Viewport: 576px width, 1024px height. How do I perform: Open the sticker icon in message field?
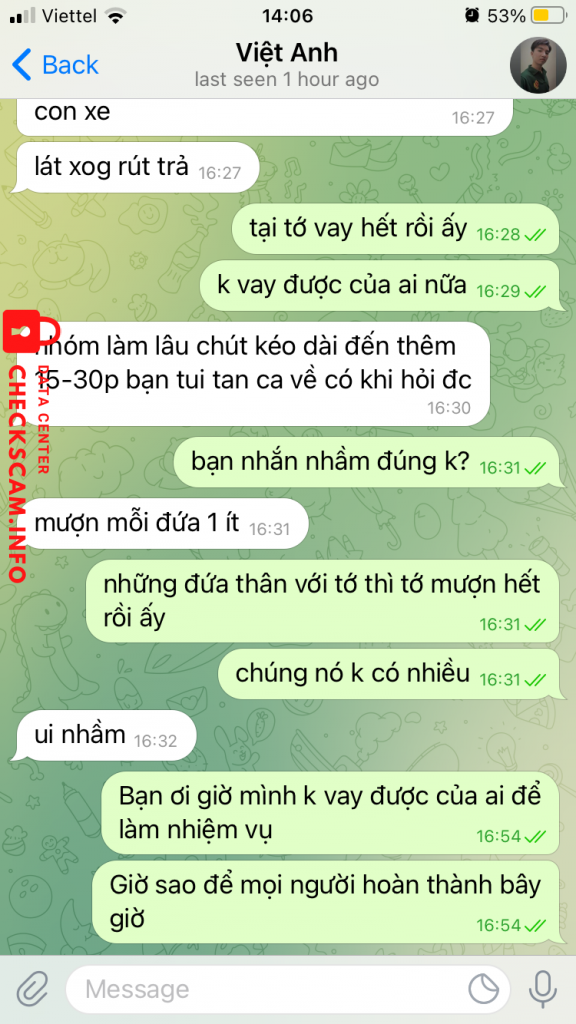point(484,989)
